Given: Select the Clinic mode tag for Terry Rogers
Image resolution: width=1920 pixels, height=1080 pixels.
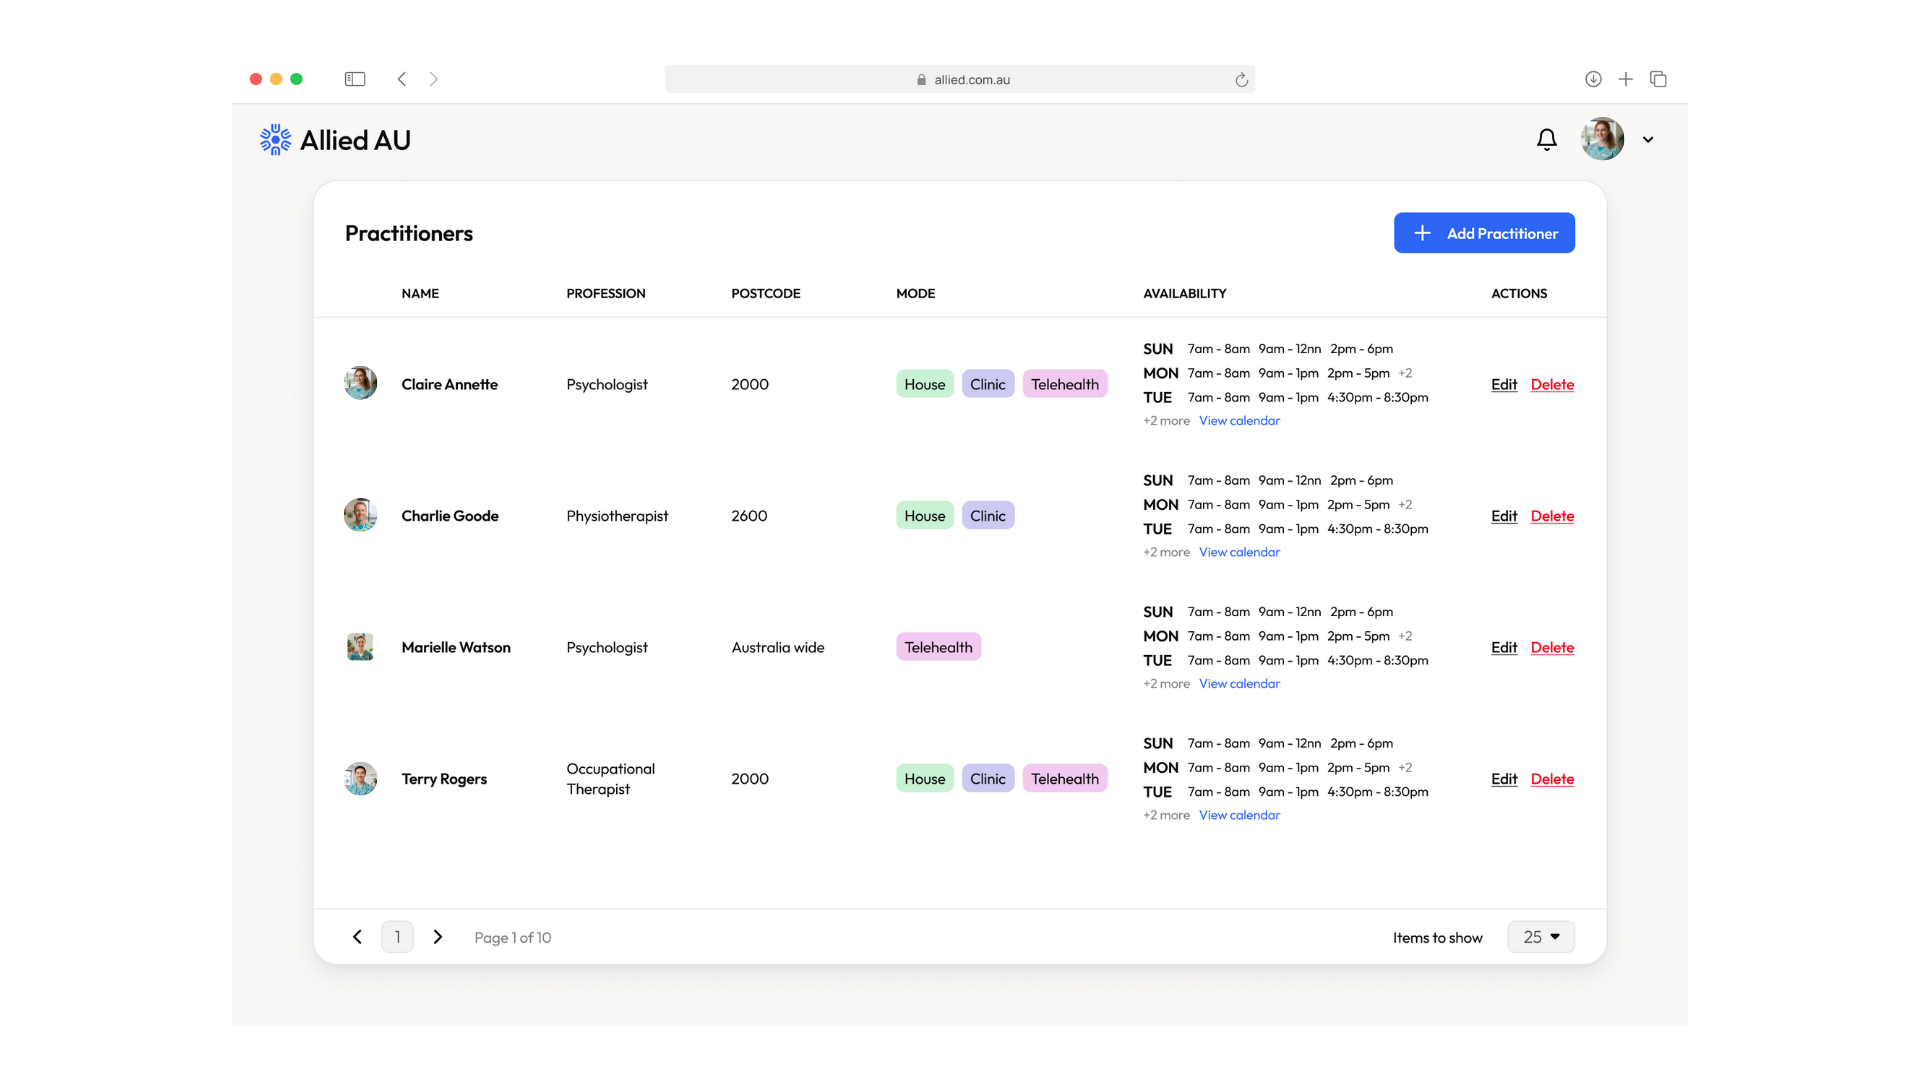Looking at the screenshot, I should pos(987,778).
